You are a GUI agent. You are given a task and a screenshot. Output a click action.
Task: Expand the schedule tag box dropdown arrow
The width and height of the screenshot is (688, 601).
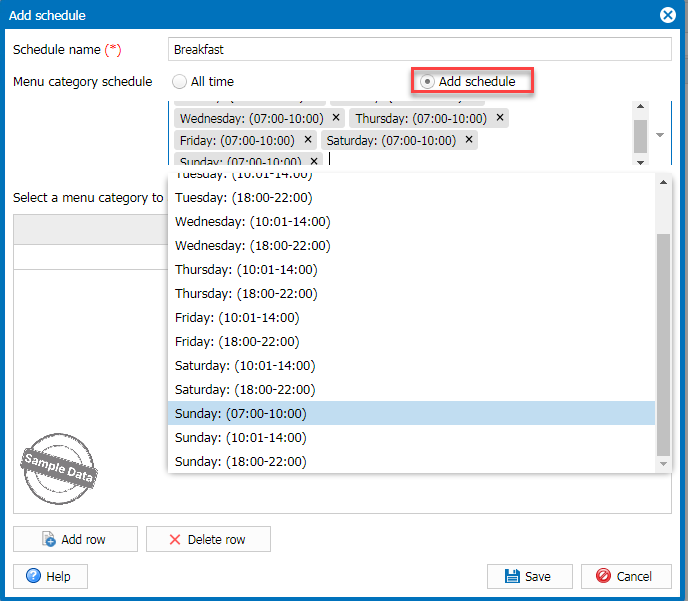point(660,134)
